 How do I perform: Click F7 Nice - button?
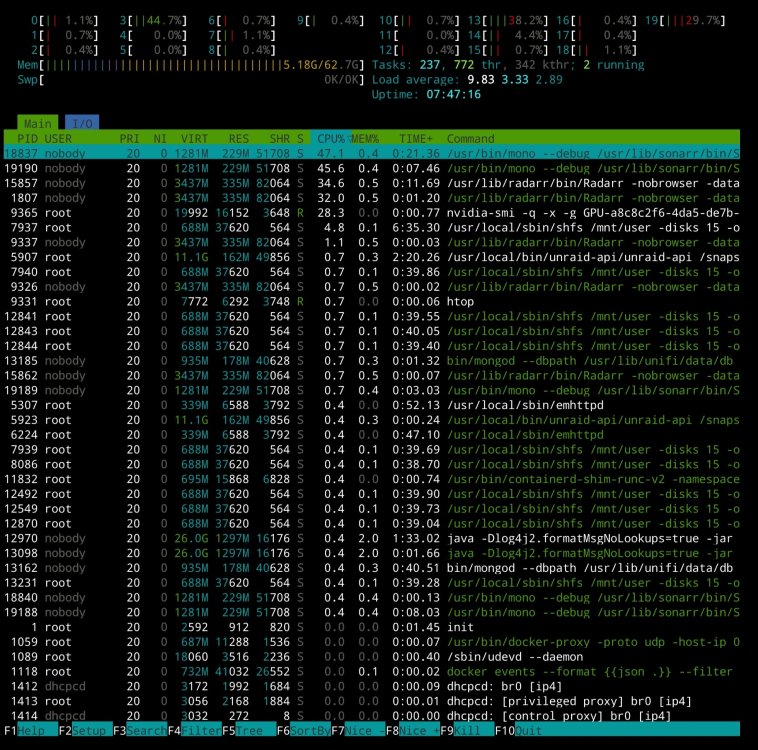point(358,730)
